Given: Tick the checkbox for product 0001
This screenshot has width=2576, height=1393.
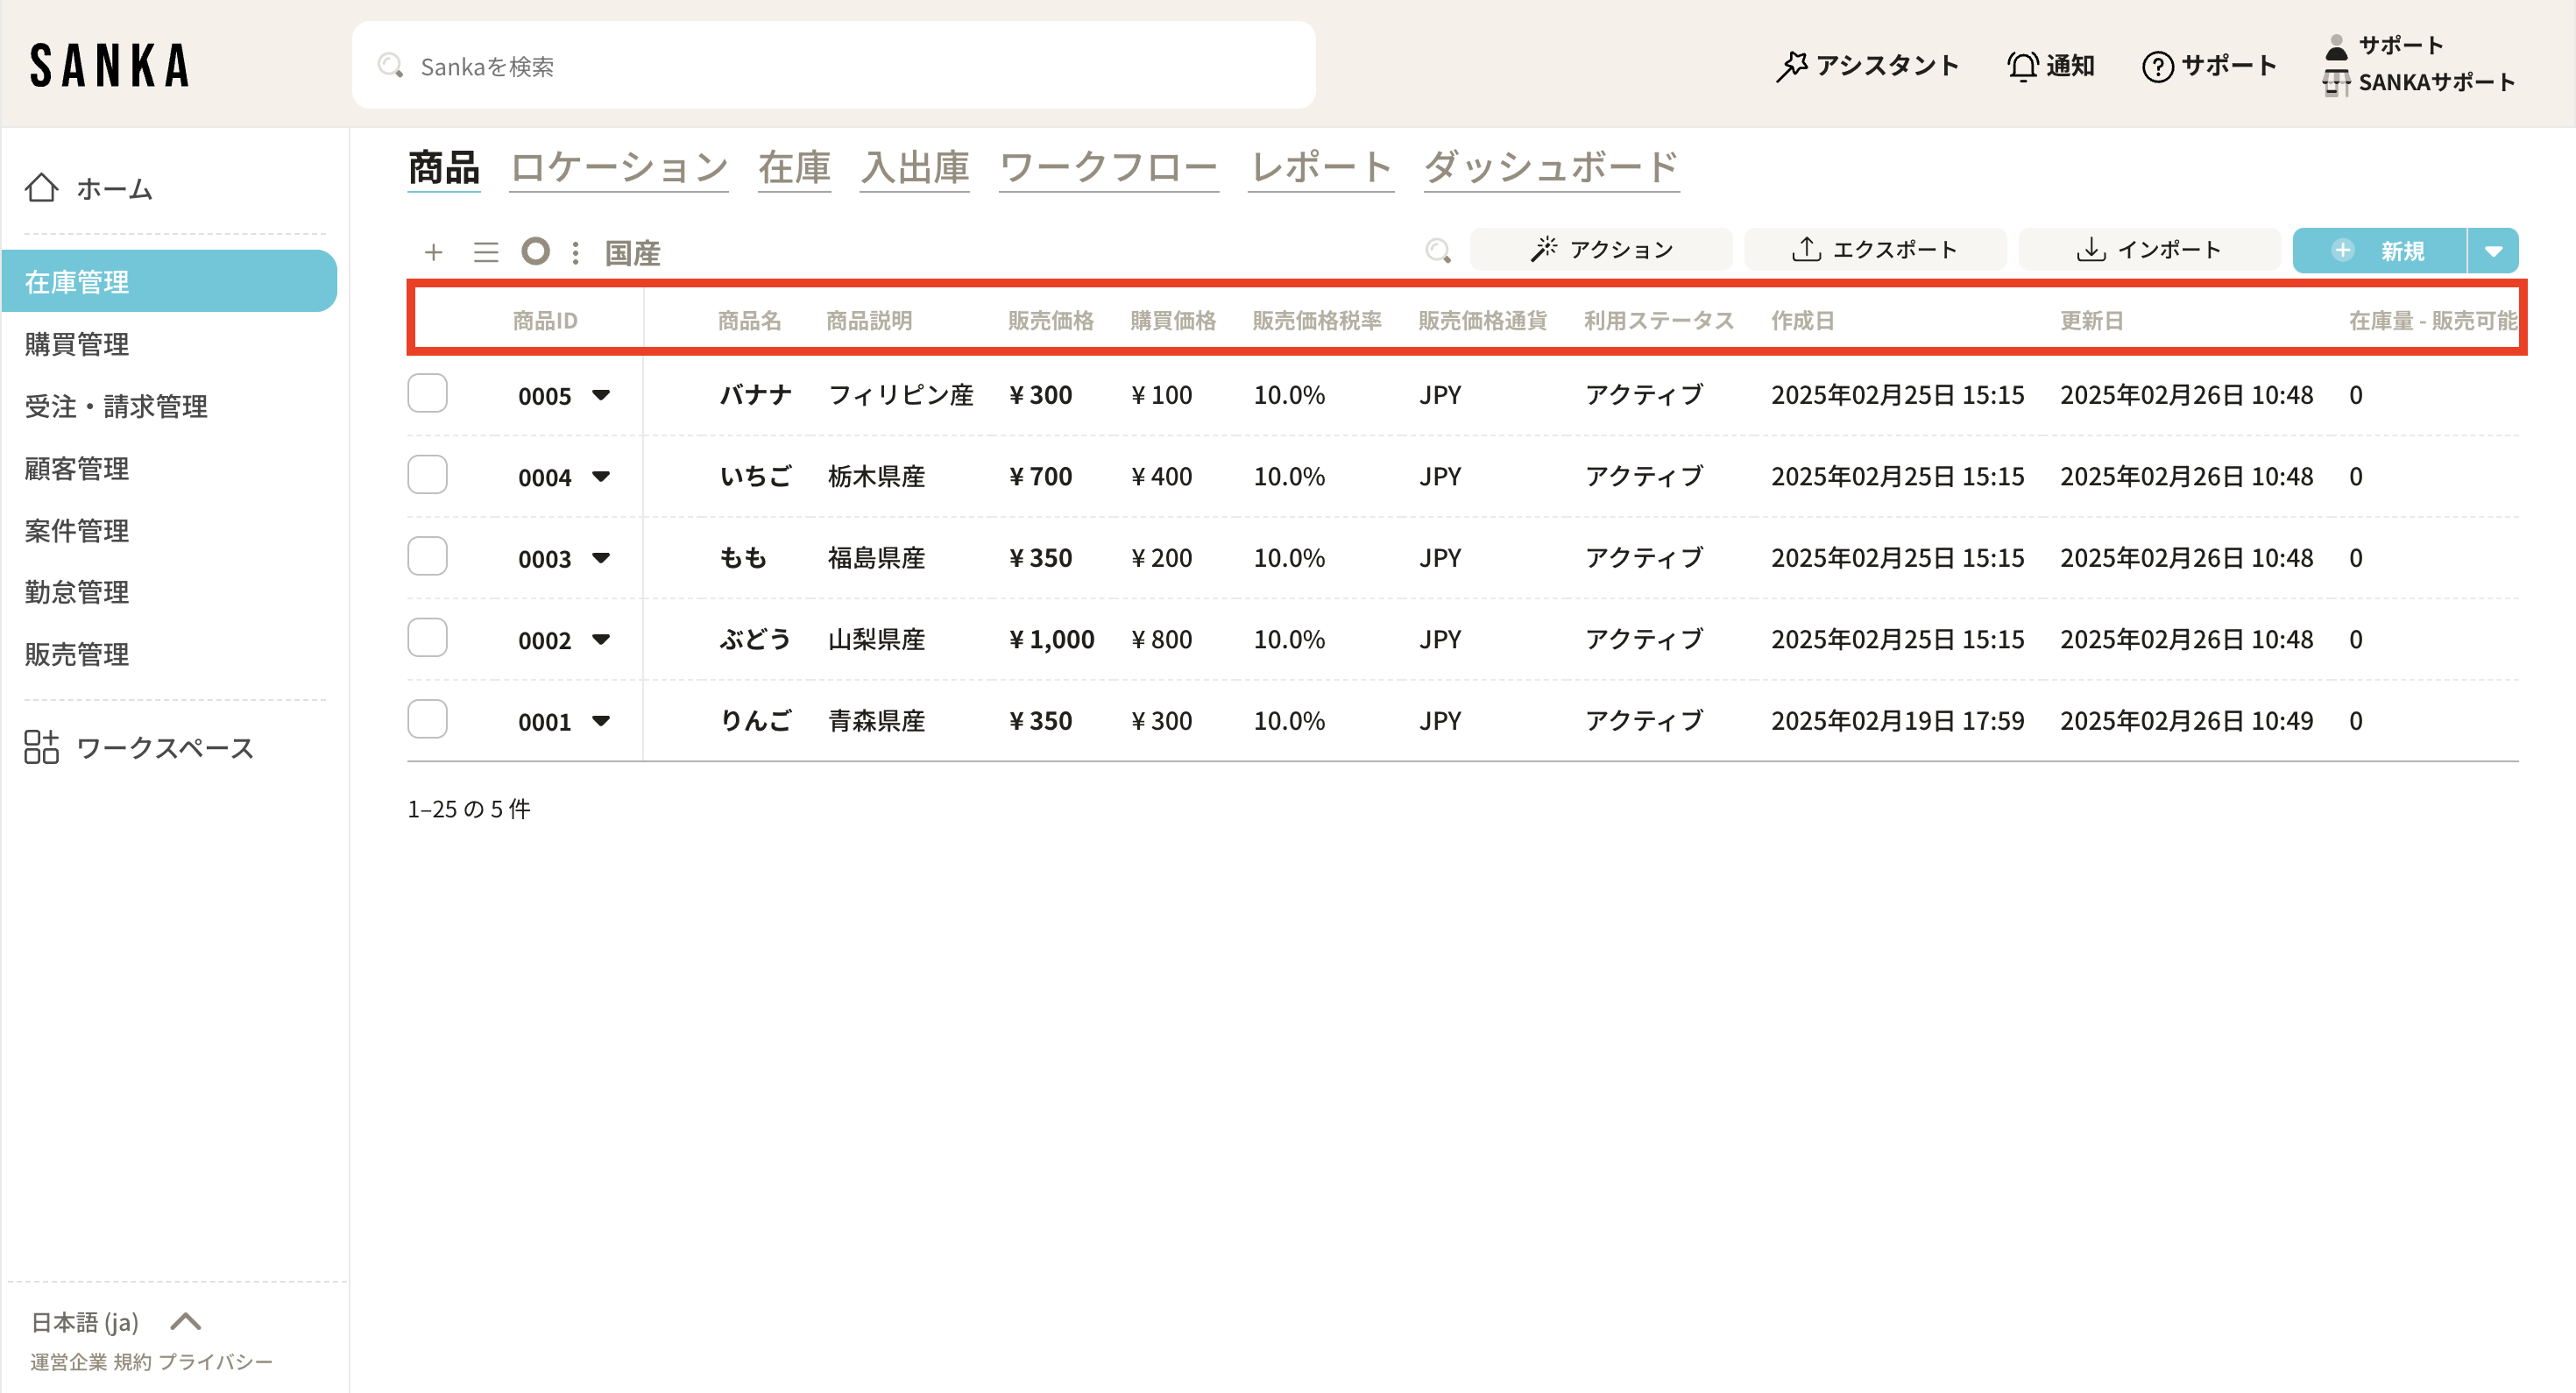Looking at the screenshot, I should 427,720.
